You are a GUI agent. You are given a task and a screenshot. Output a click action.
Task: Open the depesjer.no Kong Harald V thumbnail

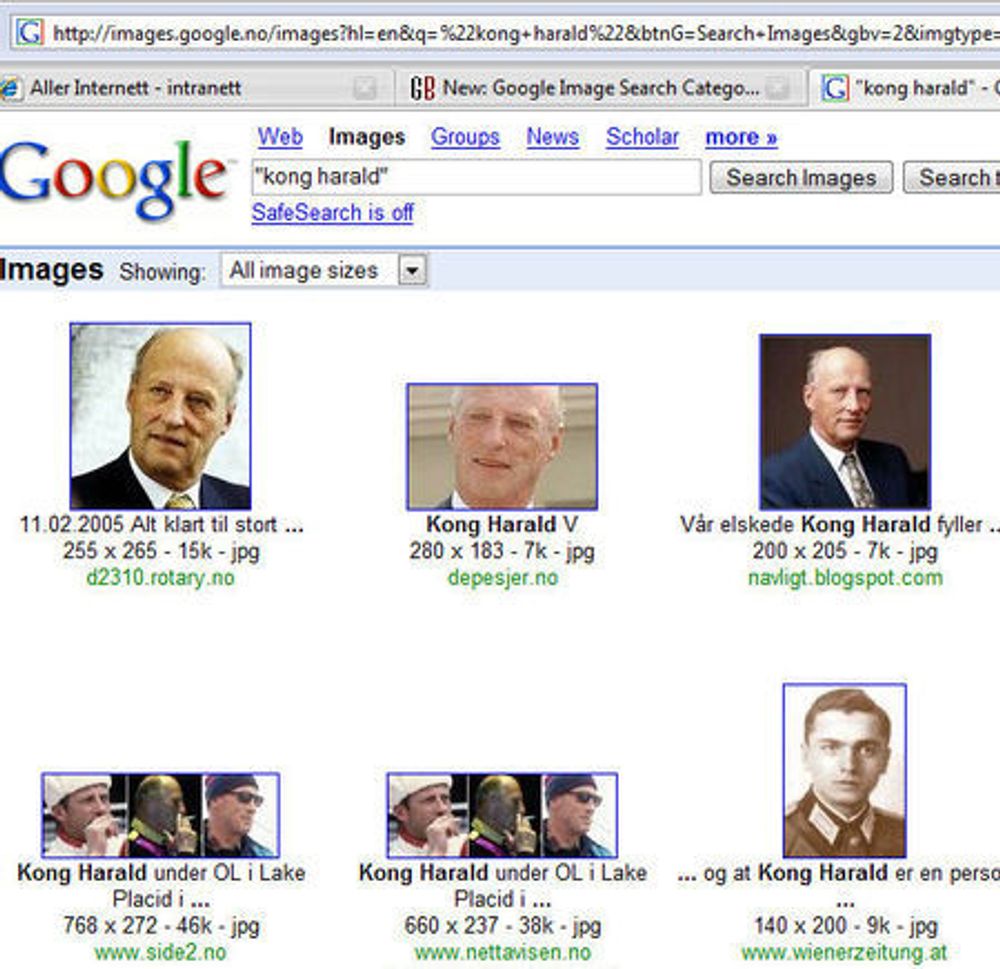click(x=503, y=447)
